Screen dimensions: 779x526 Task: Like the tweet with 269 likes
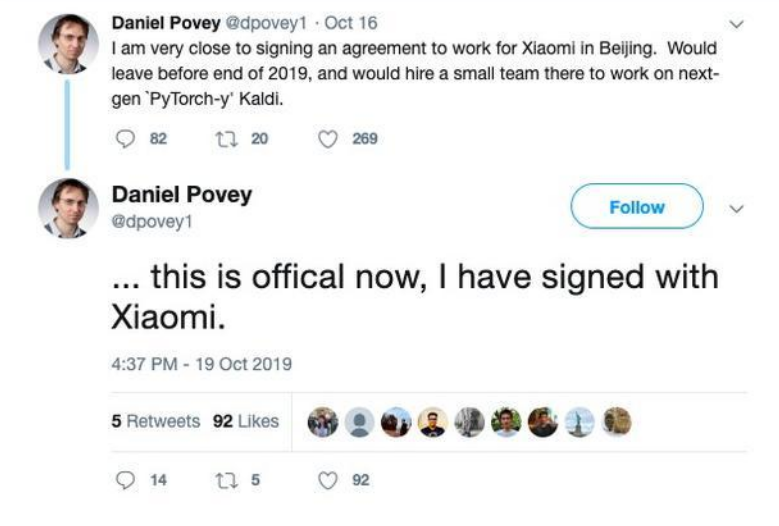point(329,139)
